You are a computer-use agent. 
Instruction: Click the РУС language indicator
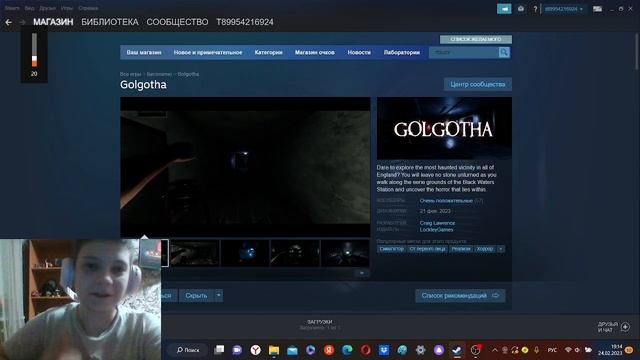[552, 350]
